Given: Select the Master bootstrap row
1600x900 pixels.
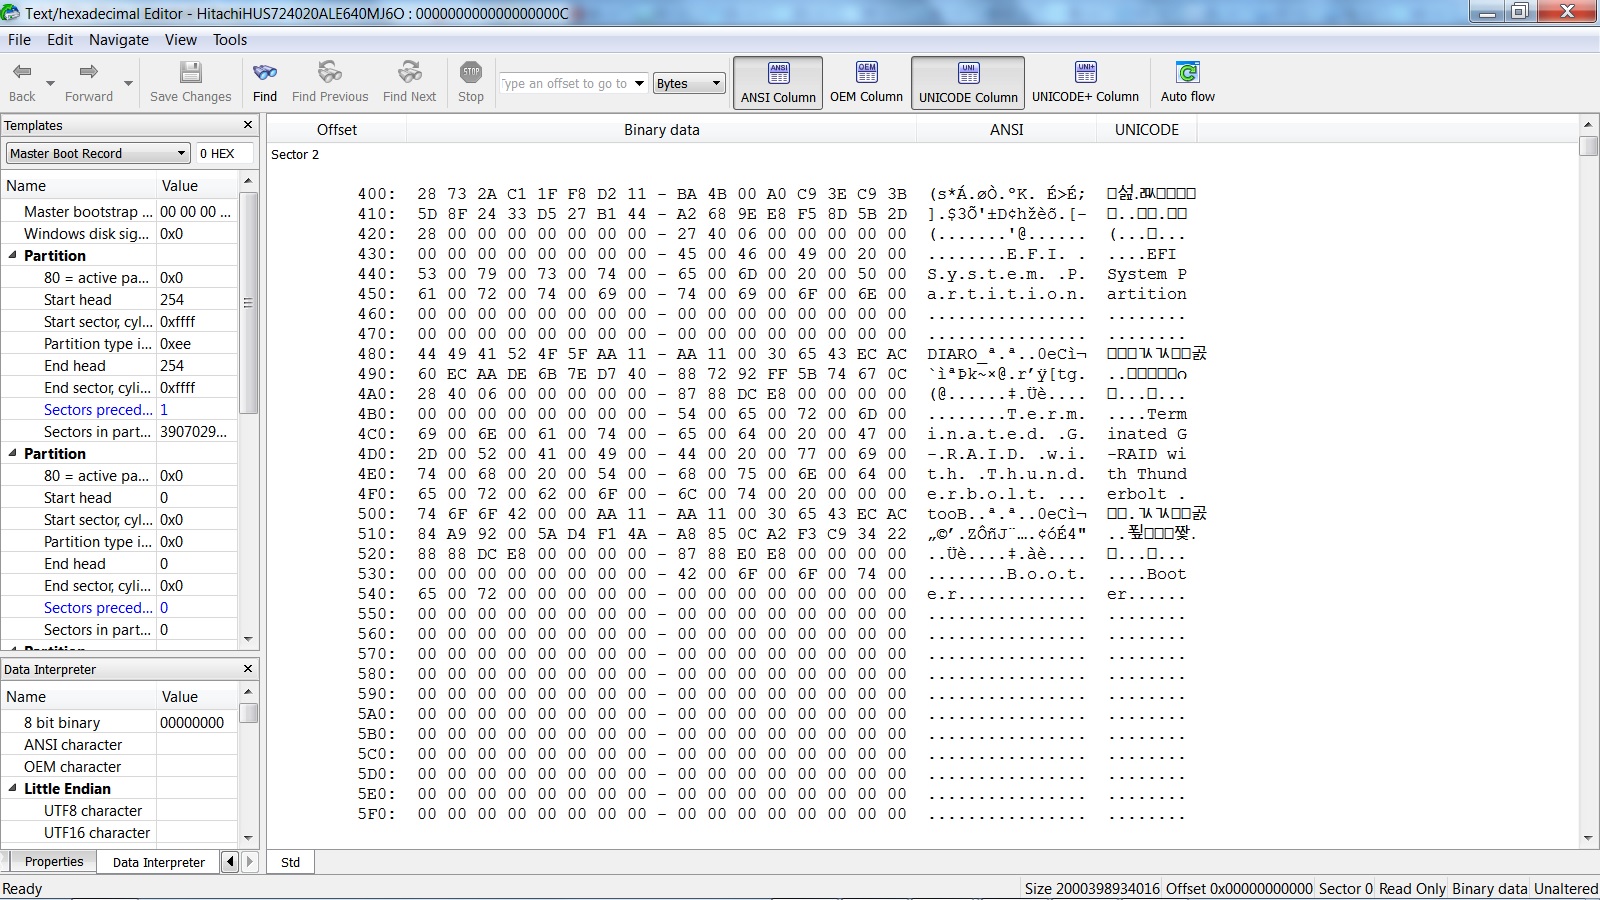Looking at the screenshot, I should click(x=119, y=212).
